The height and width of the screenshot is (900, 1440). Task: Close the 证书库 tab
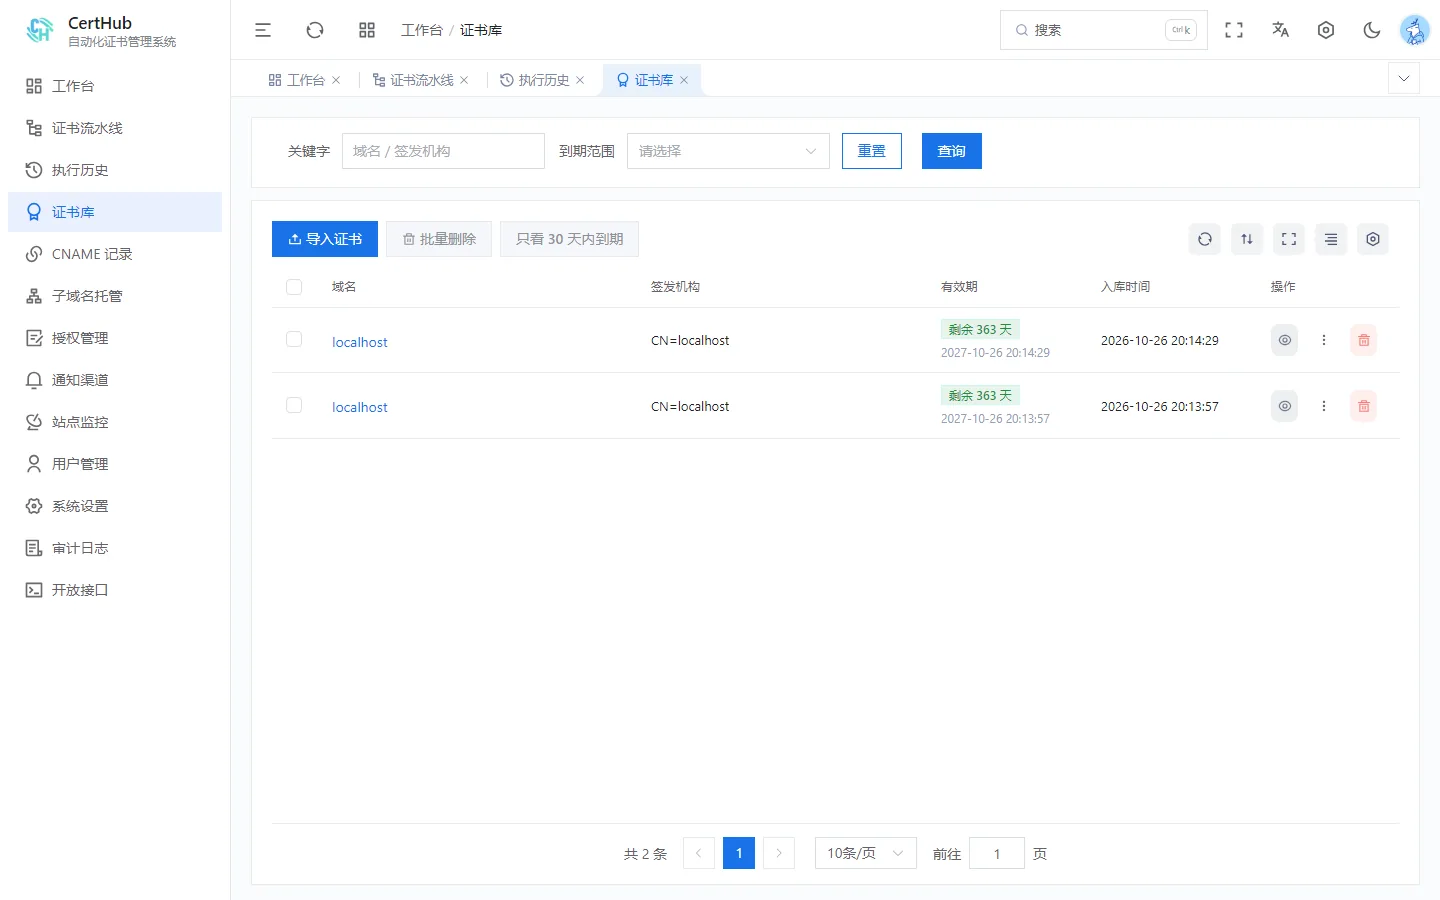pyautogui.click(x=684, y=80)
